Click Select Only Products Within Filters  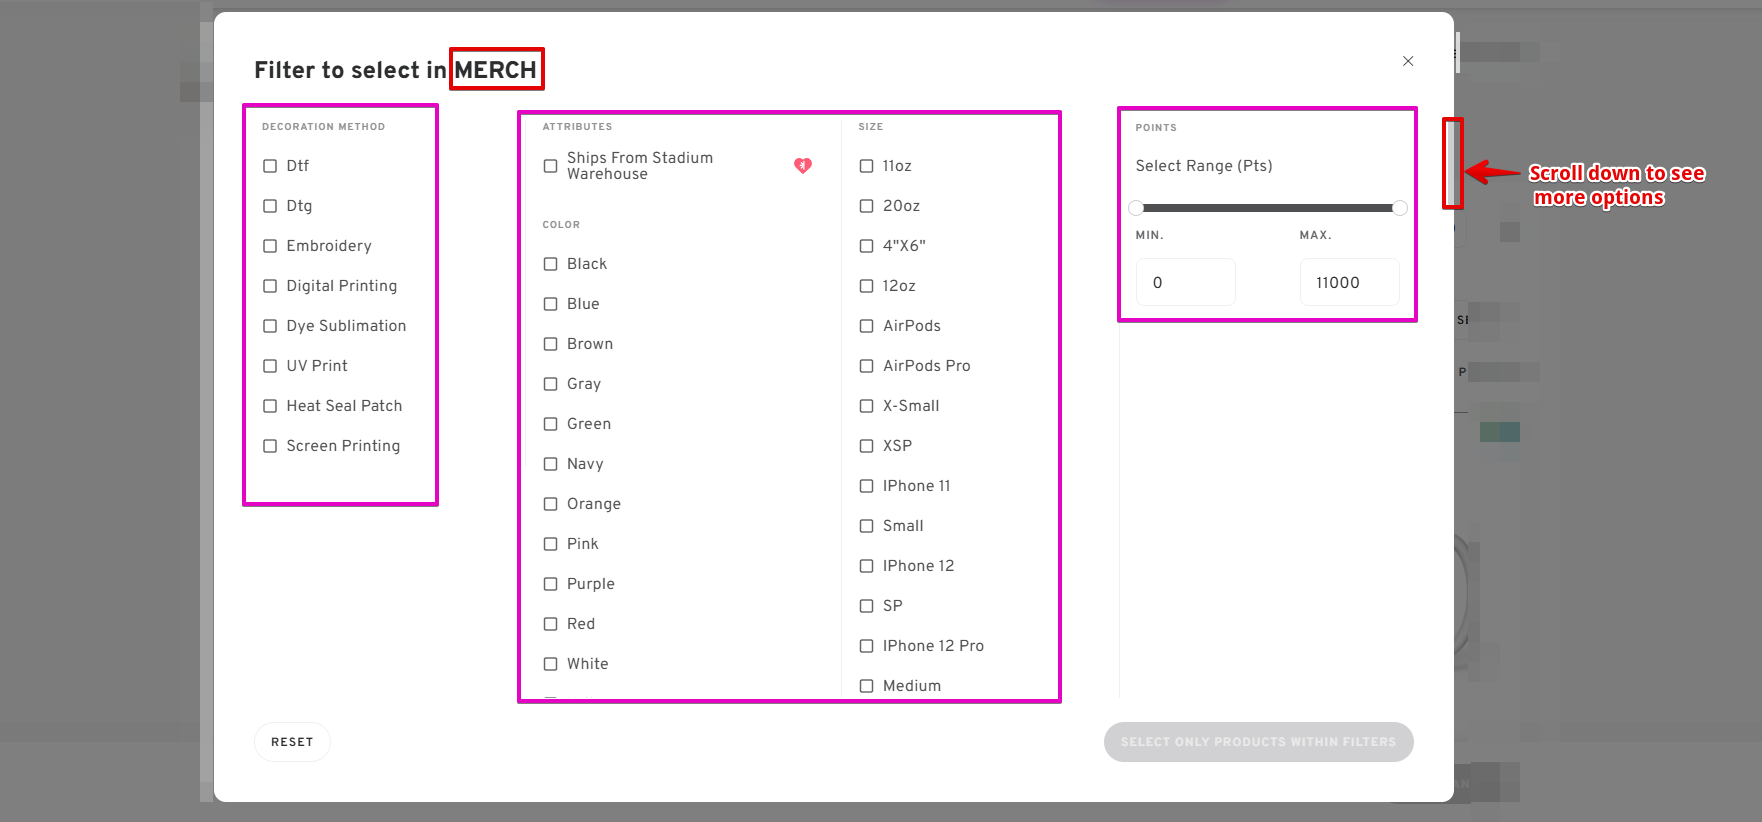pyautogui.click(x=1258, y=742)
